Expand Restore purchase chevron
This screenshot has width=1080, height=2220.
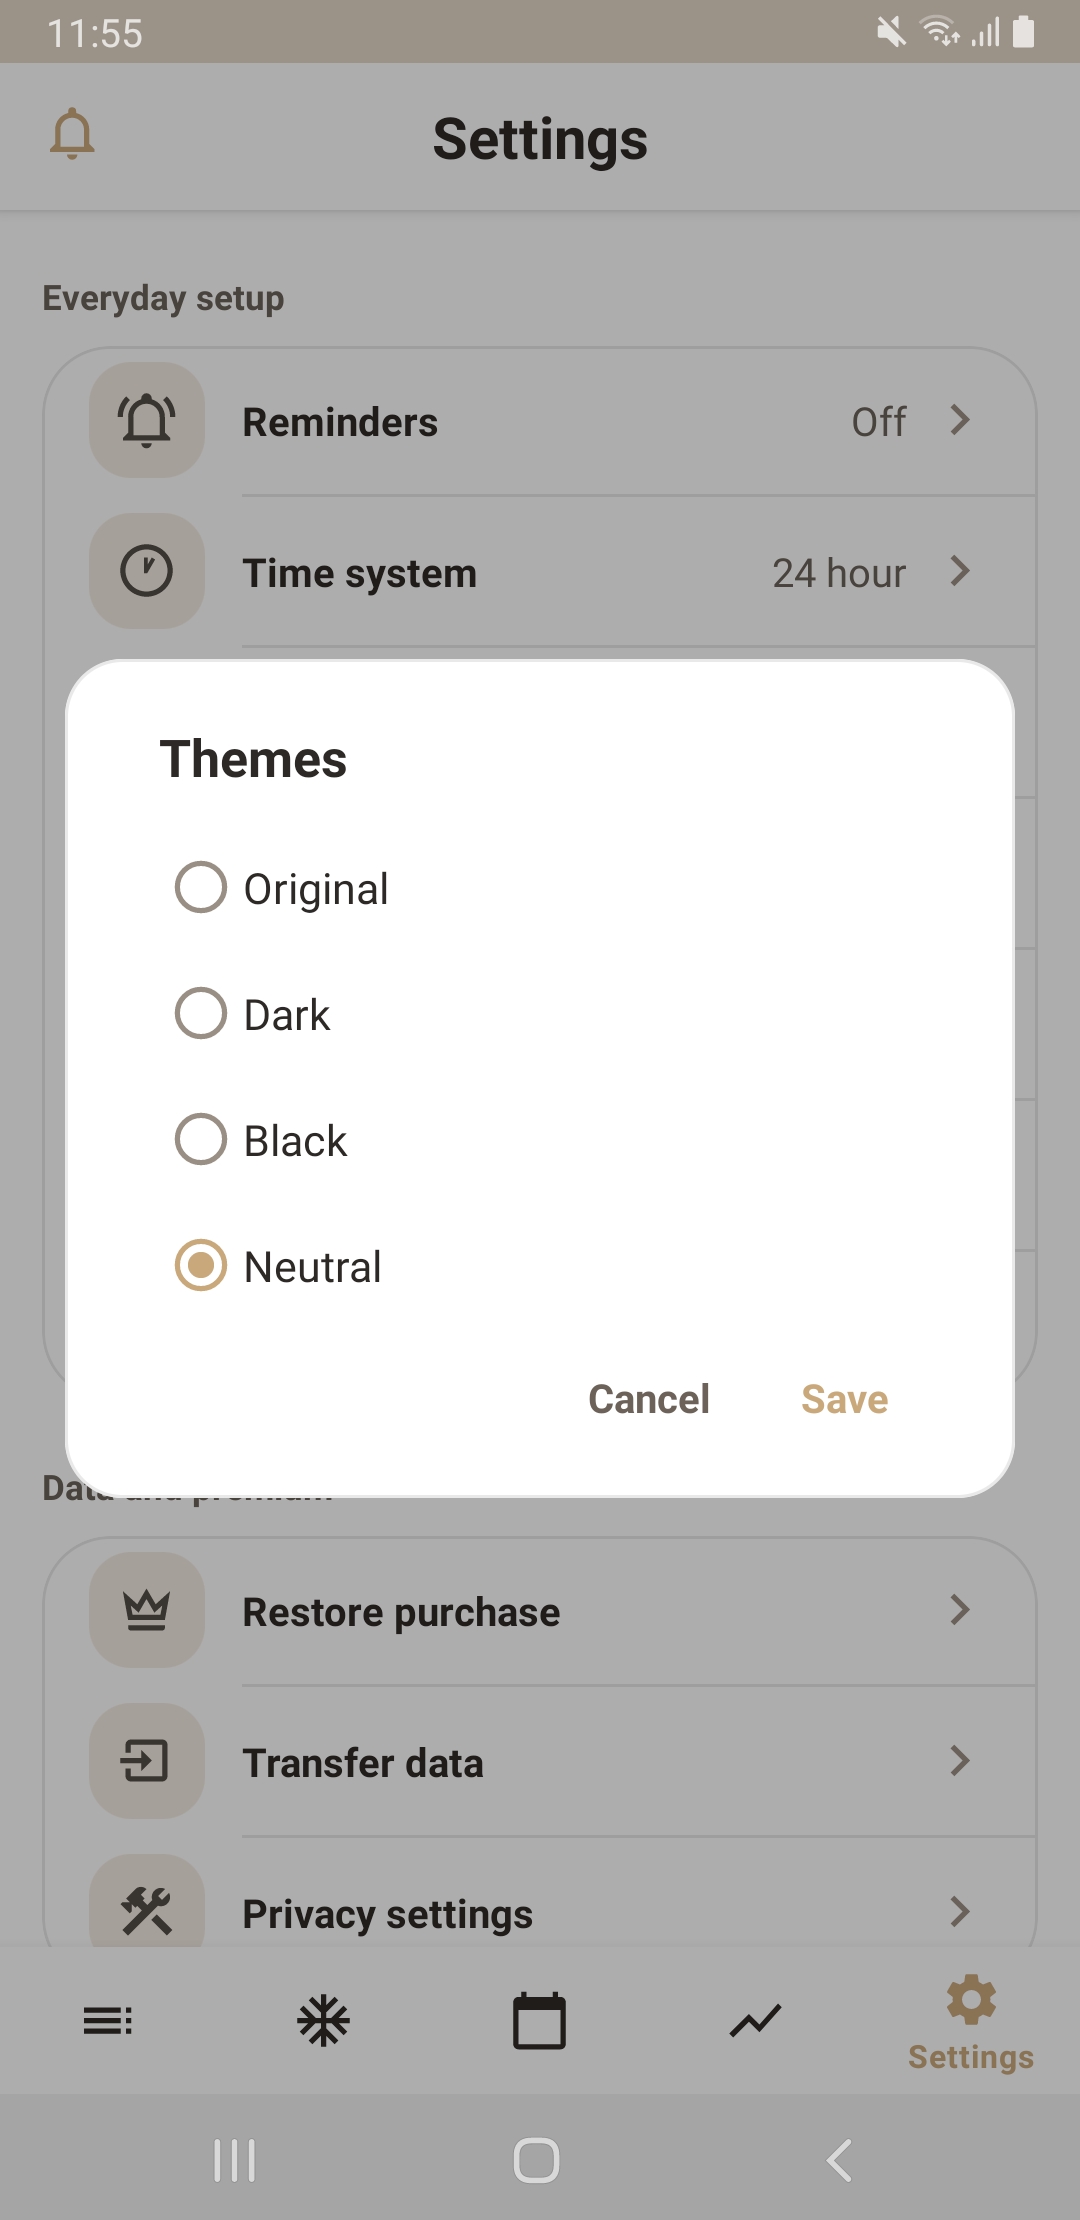click(x=960, y=1610)
